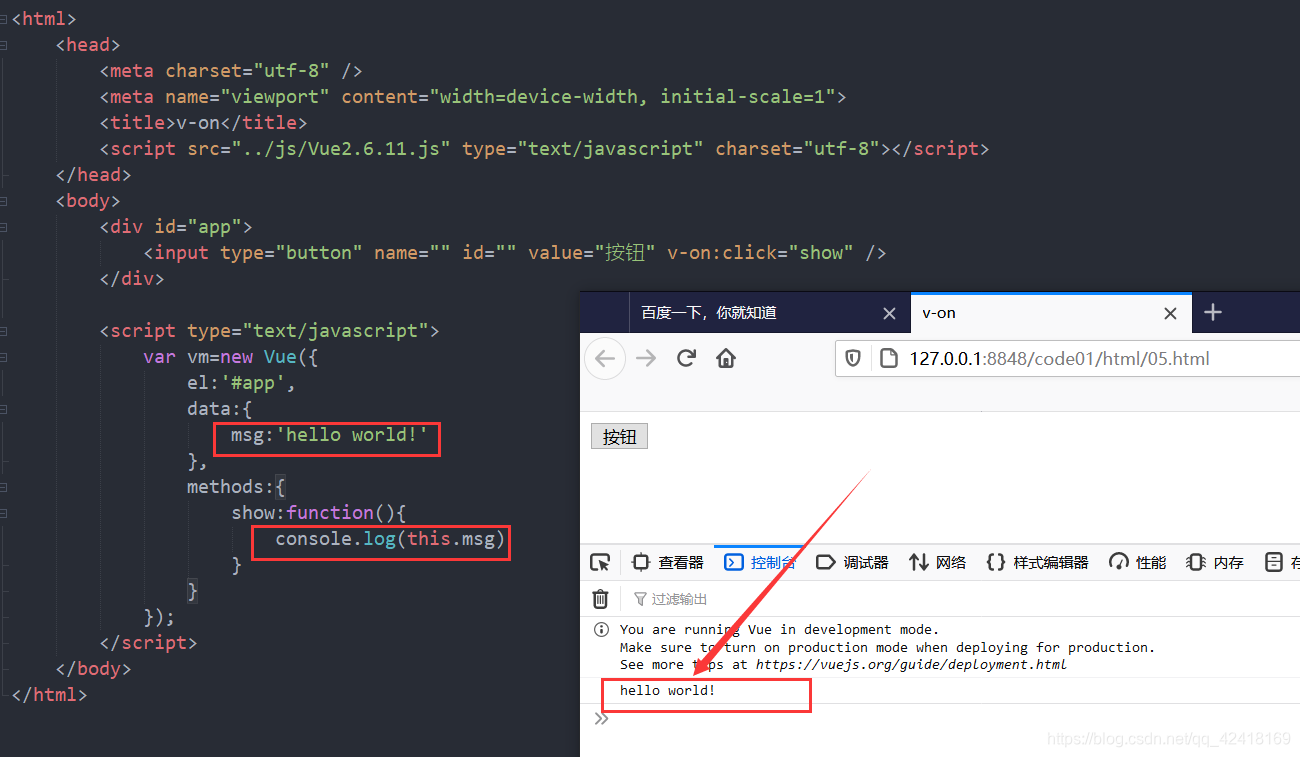Click the console.log(this.msg) code line
Screen dimensions: 1300x757
click(x=391, y=539)
